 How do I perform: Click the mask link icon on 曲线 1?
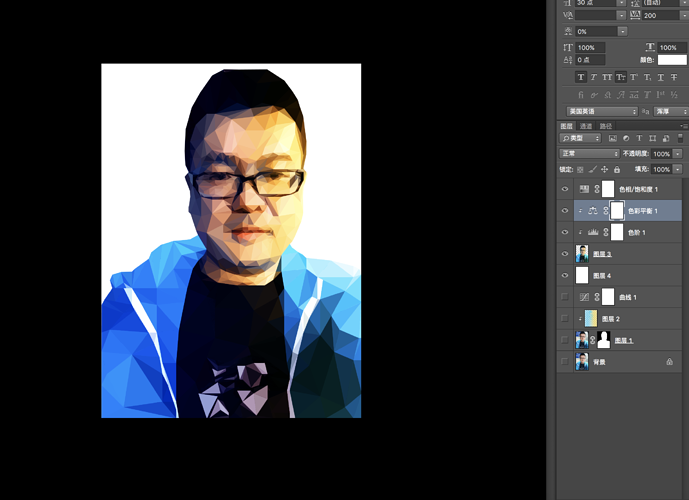(x=597, y=297)
